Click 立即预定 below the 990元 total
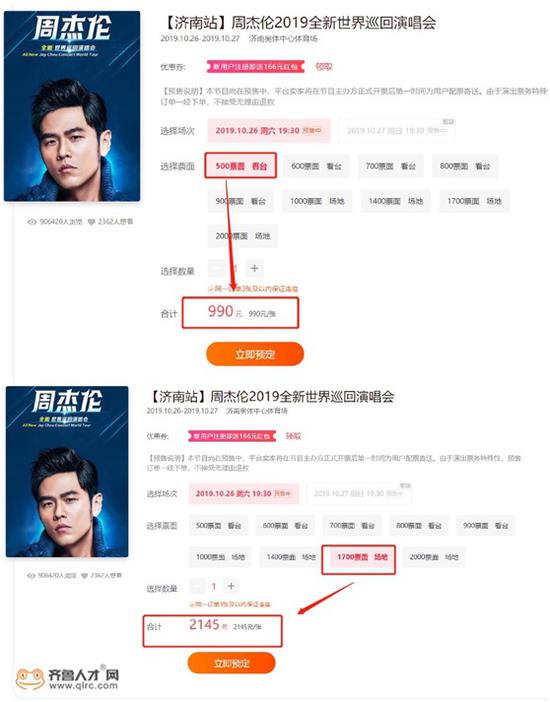Viewport: 550px width, 702px height. [x=255, y=354]
